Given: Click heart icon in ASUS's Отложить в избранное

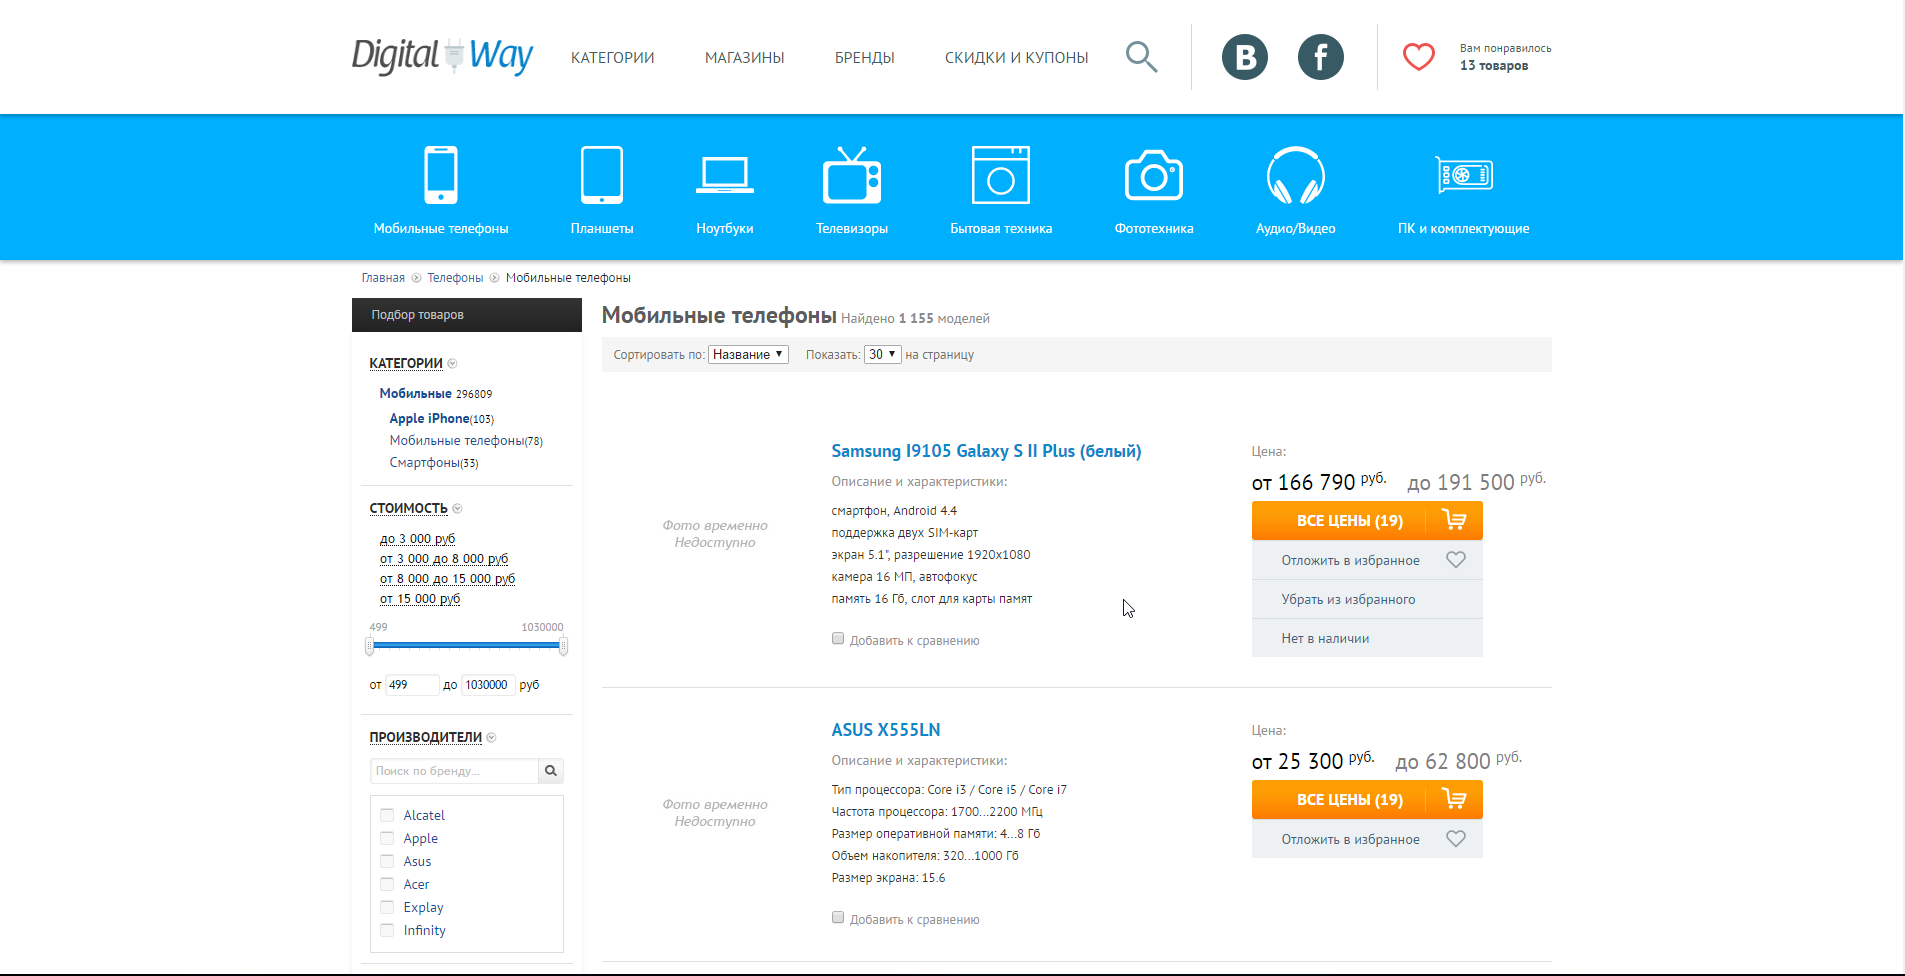Looking at the screenshot, I should 1456,839.
